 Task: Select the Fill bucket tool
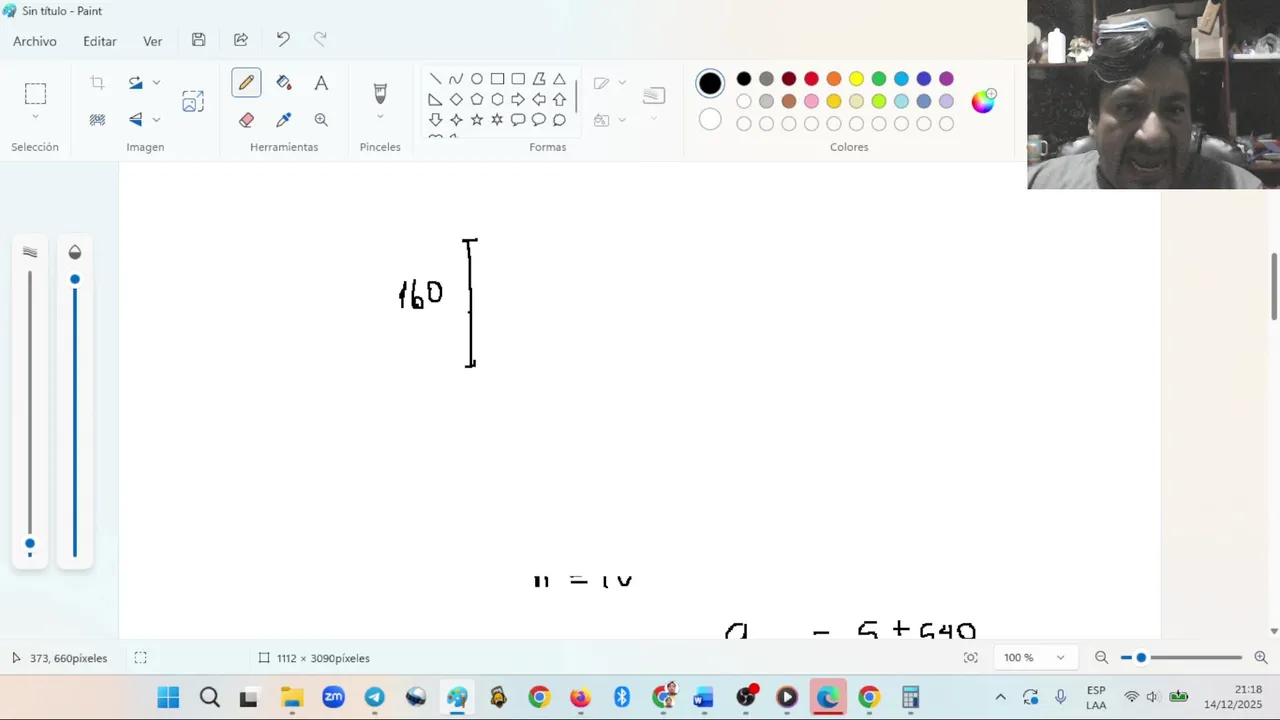[x=284, y=83]
